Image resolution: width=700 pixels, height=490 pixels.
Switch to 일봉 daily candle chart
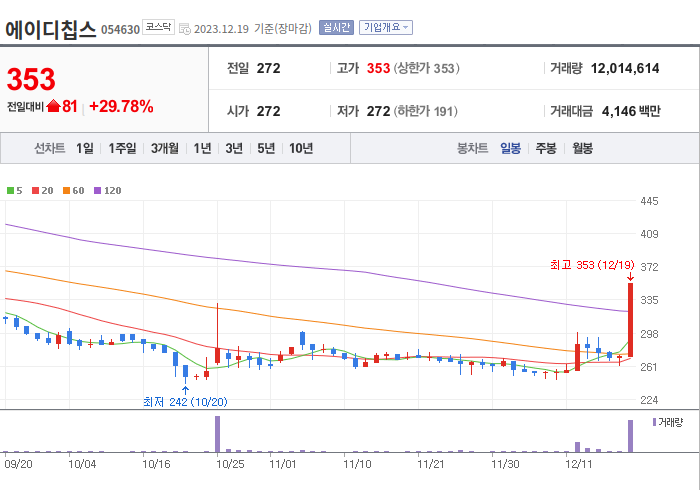point(510,148)
